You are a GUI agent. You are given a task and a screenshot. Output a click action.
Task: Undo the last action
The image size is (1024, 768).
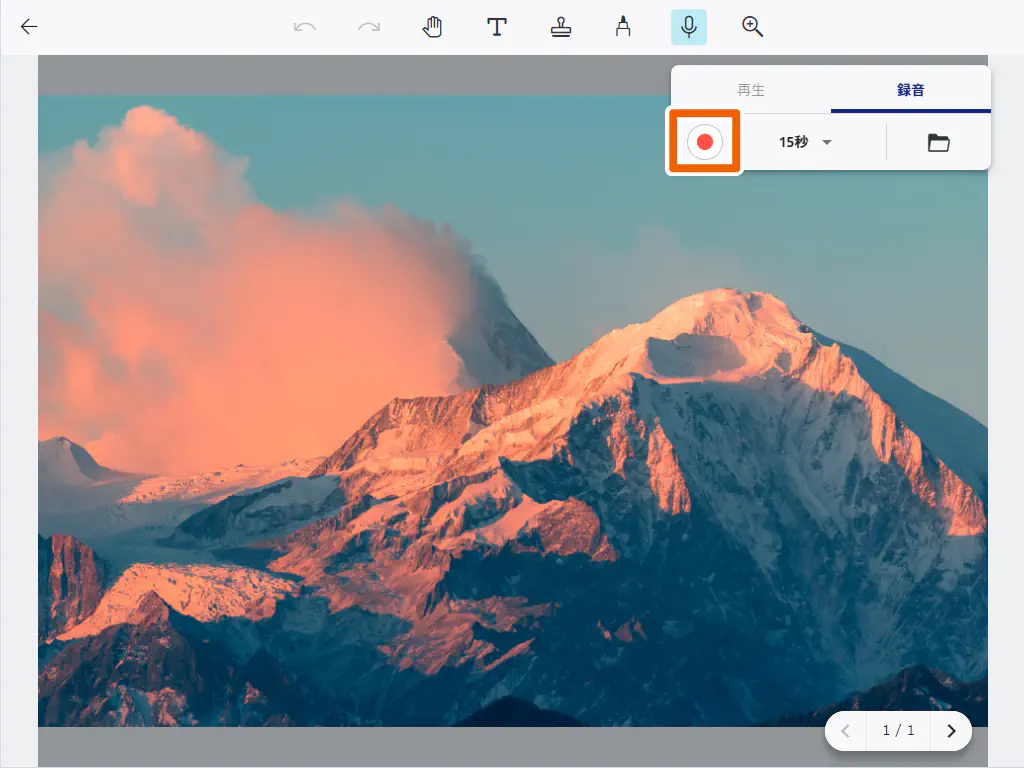coord(305,27)
